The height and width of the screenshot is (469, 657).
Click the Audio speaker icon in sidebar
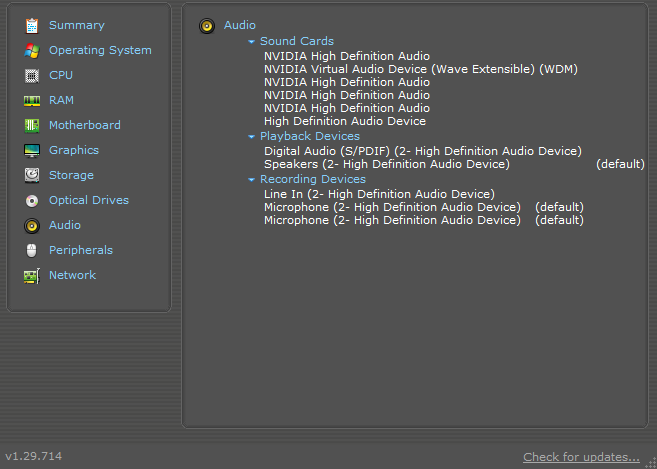32,225
